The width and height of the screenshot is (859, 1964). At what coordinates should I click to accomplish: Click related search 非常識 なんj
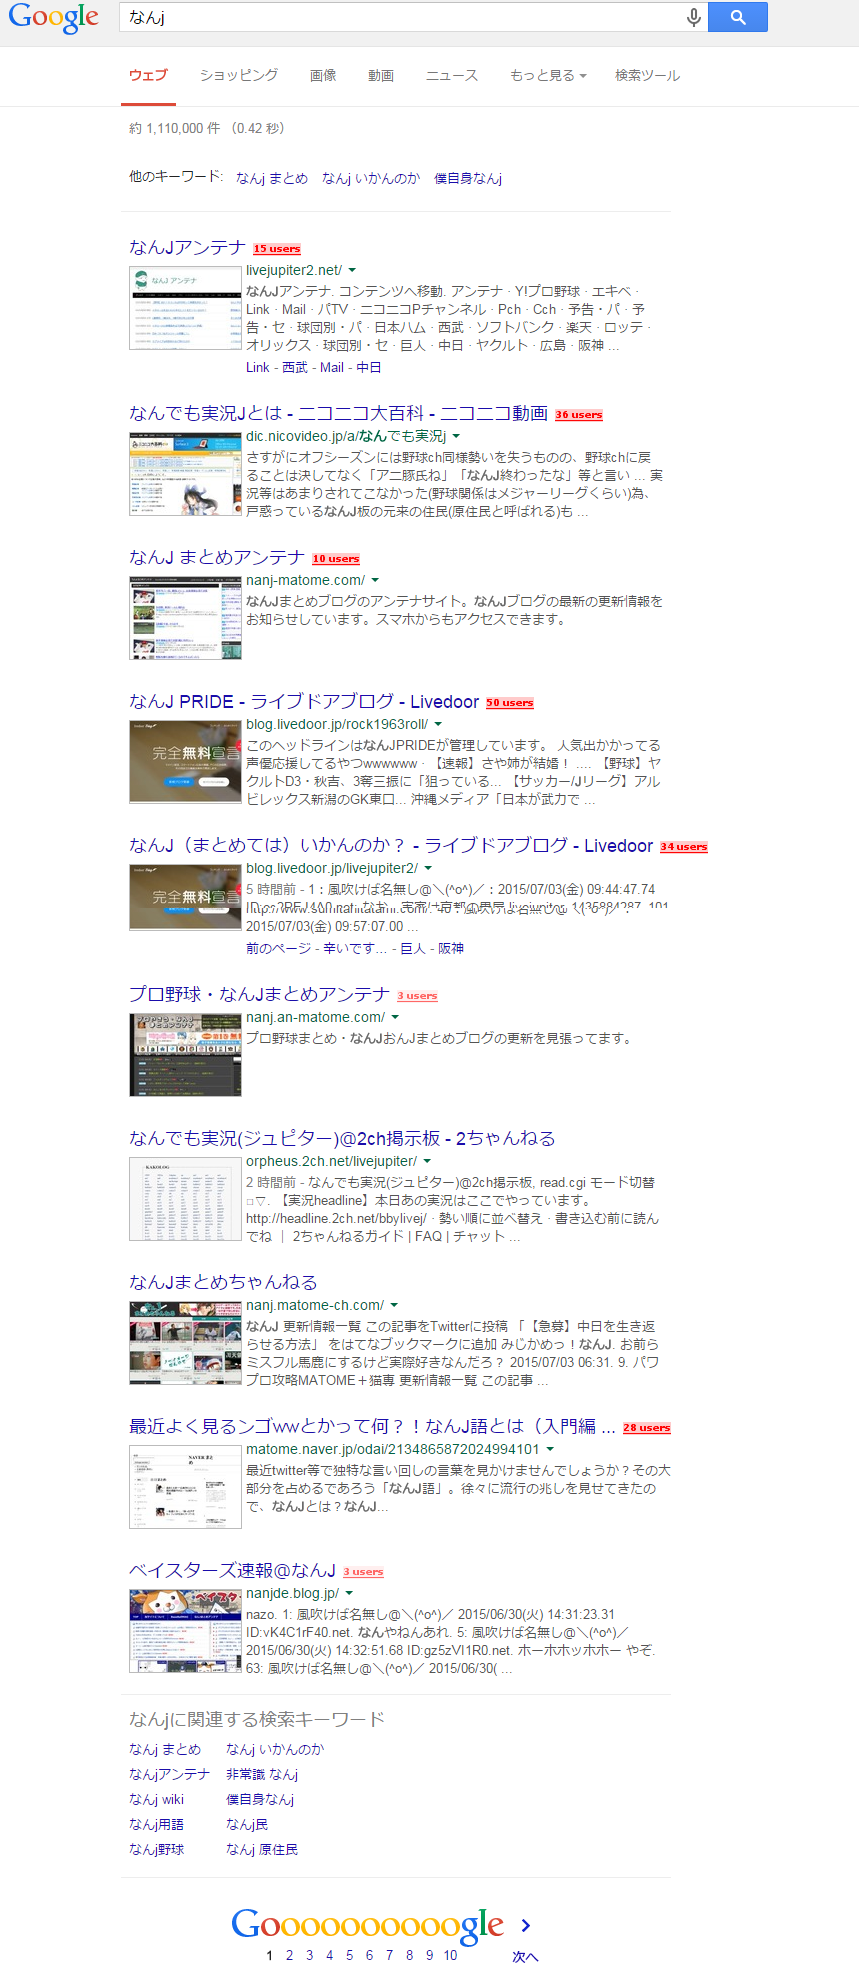pyautogui.click(x=262, y=1774)
